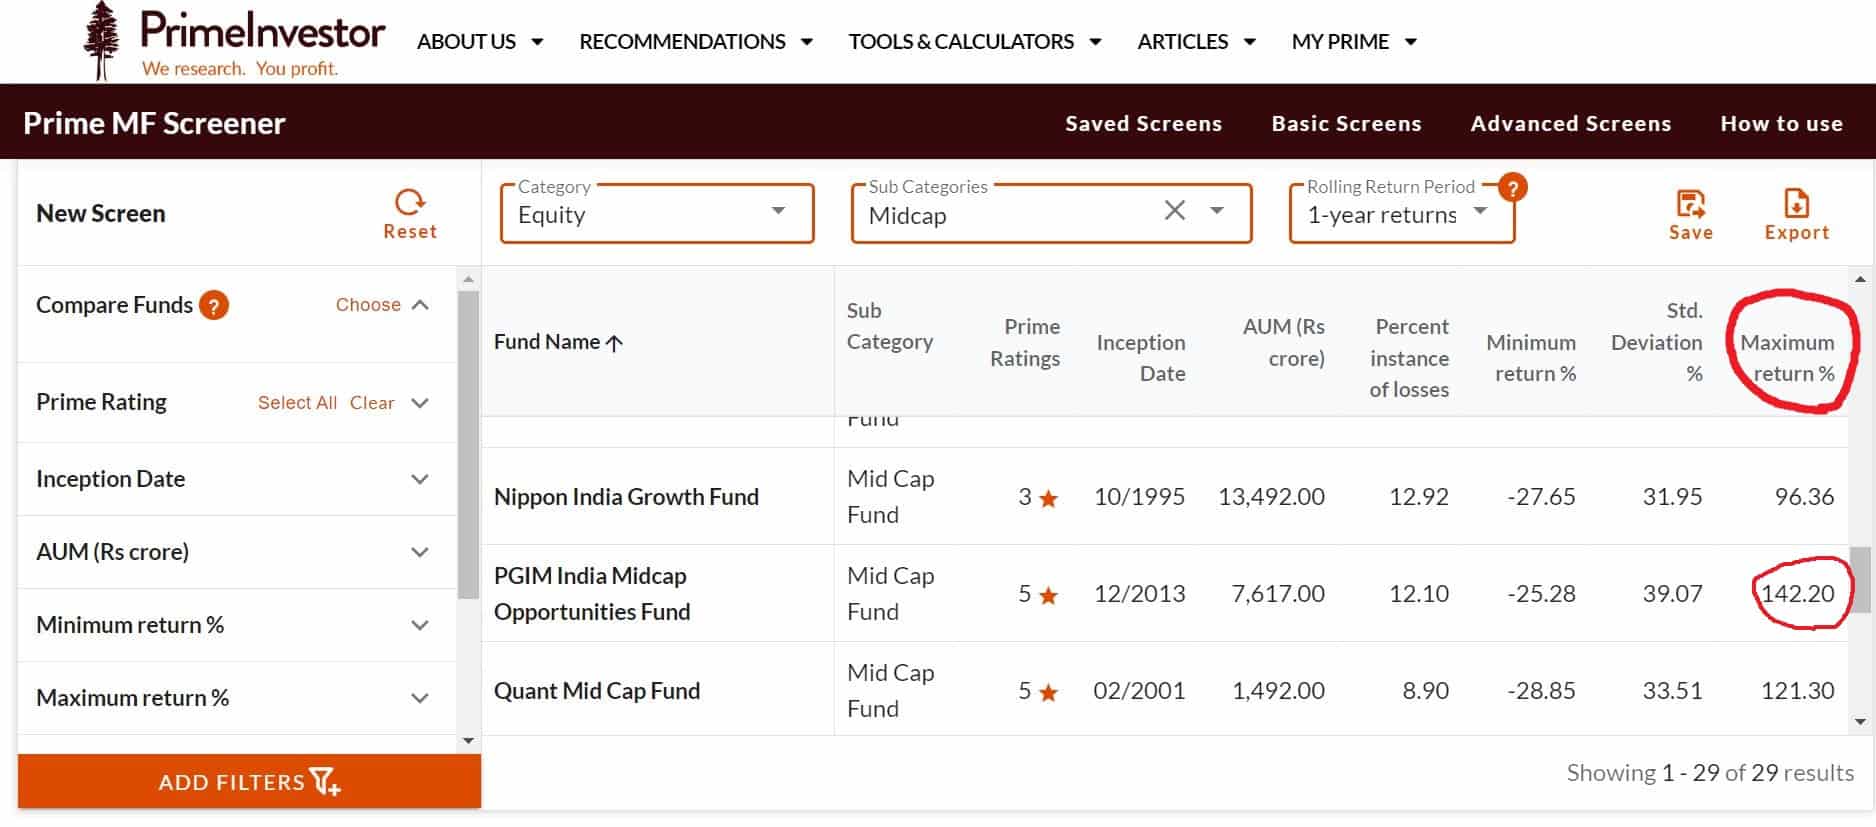This screenshot has width=1876, height=827.
Task: Expand the Minimum return % filter
Action: click(x=420, y=625)
